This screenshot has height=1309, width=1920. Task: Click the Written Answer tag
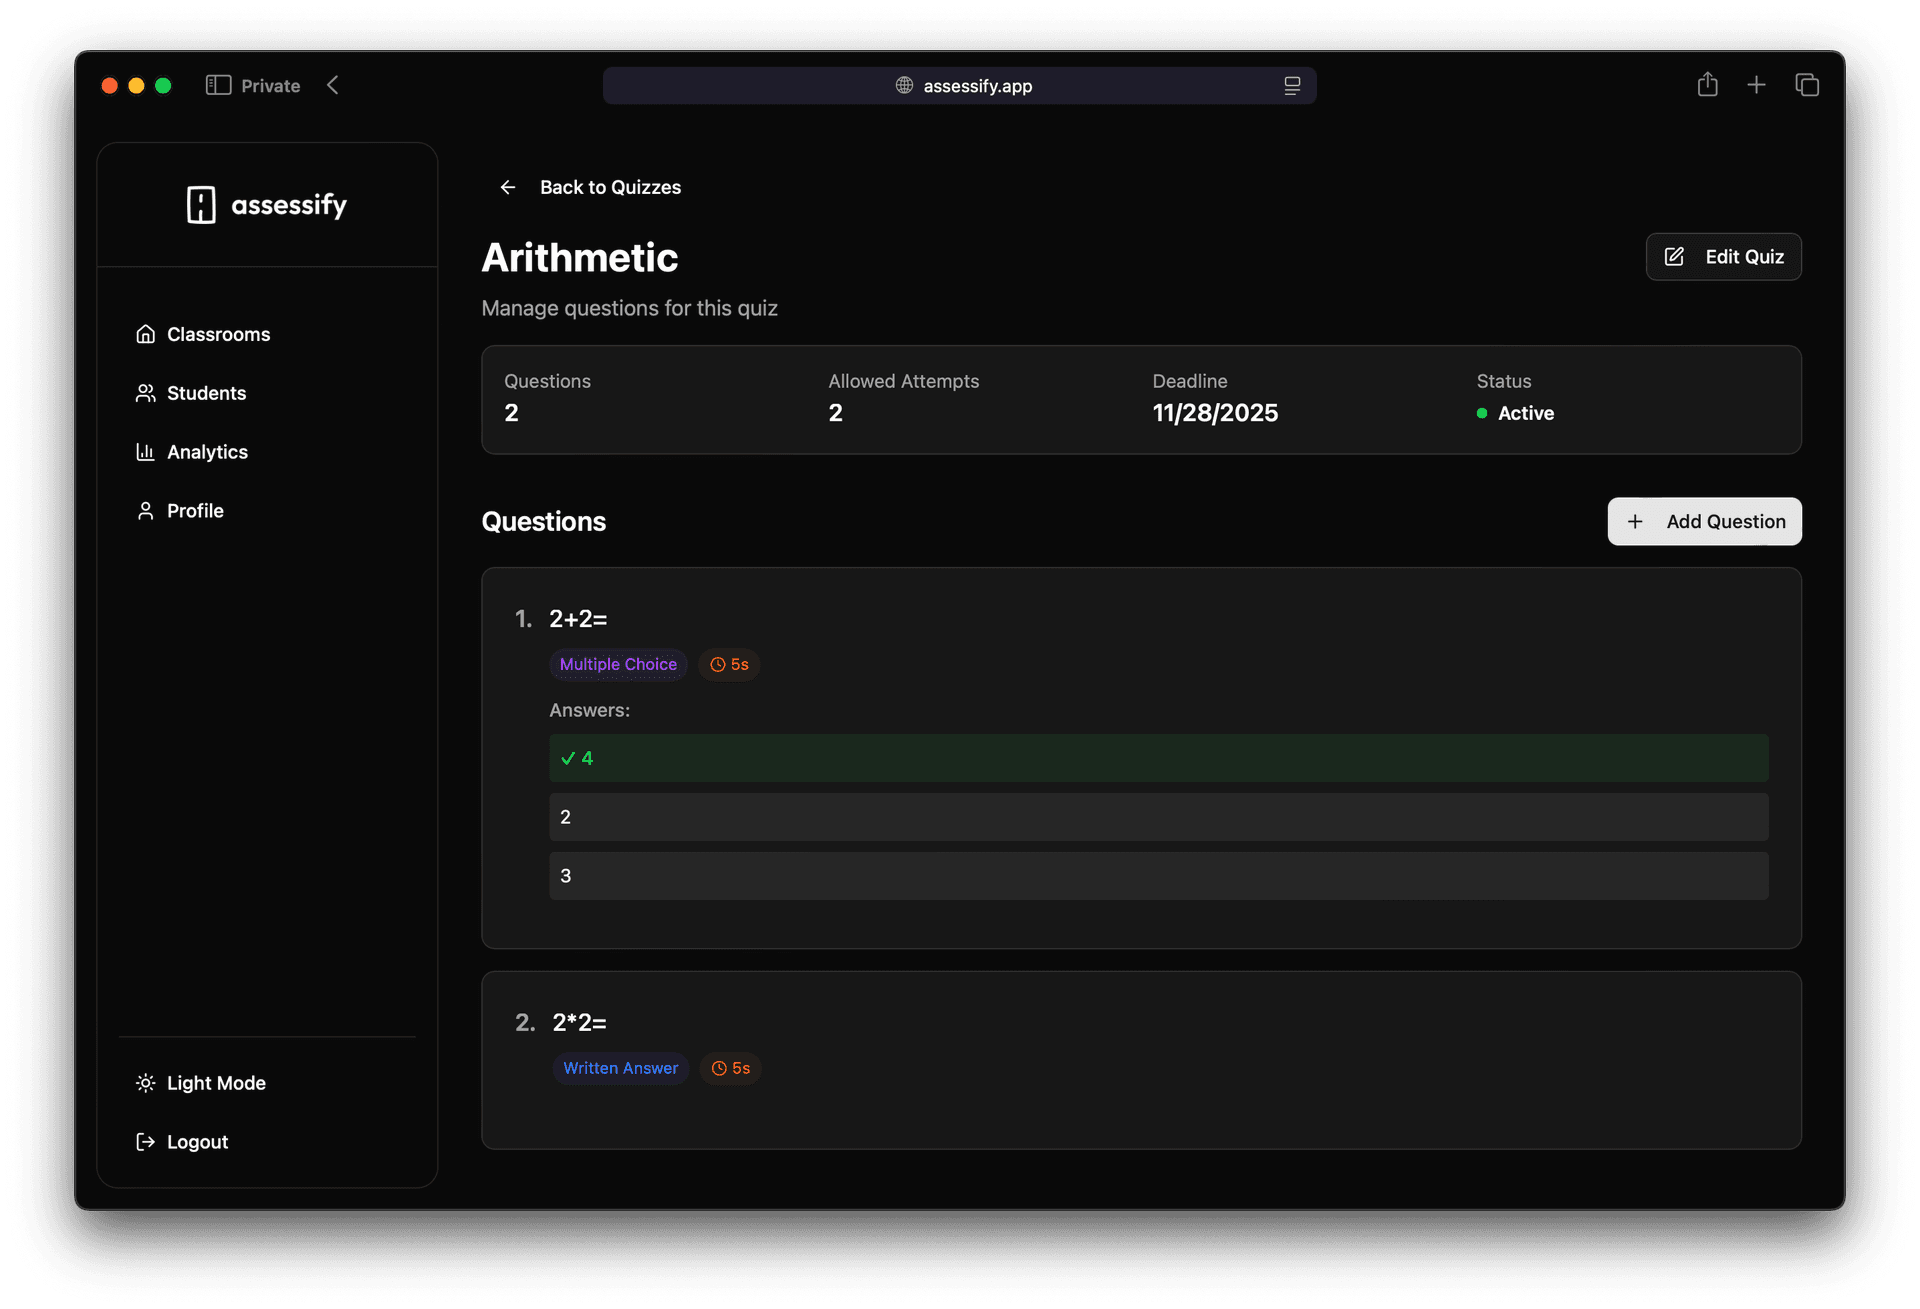[620, 1068]
